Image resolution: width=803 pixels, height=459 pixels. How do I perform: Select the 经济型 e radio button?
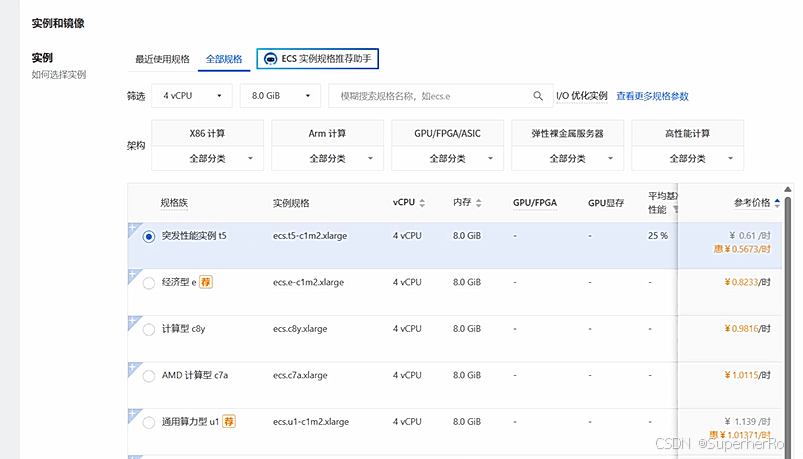pos(149,283)
